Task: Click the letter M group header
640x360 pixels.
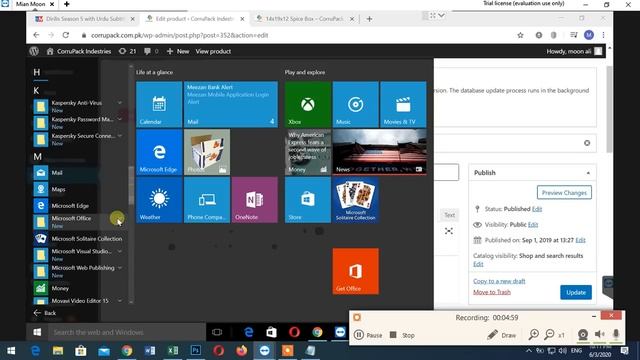Action: [x=37, y=157]
